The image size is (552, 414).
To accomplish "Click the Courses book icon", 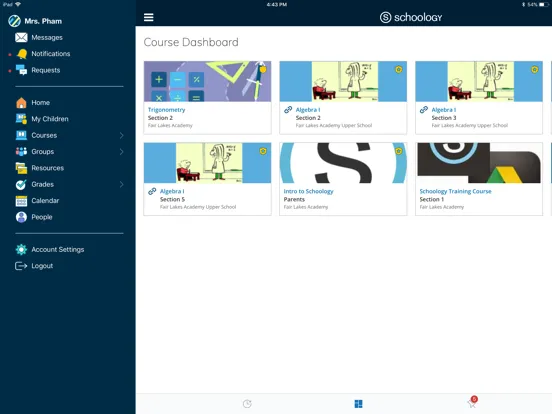I will [21, 135].
